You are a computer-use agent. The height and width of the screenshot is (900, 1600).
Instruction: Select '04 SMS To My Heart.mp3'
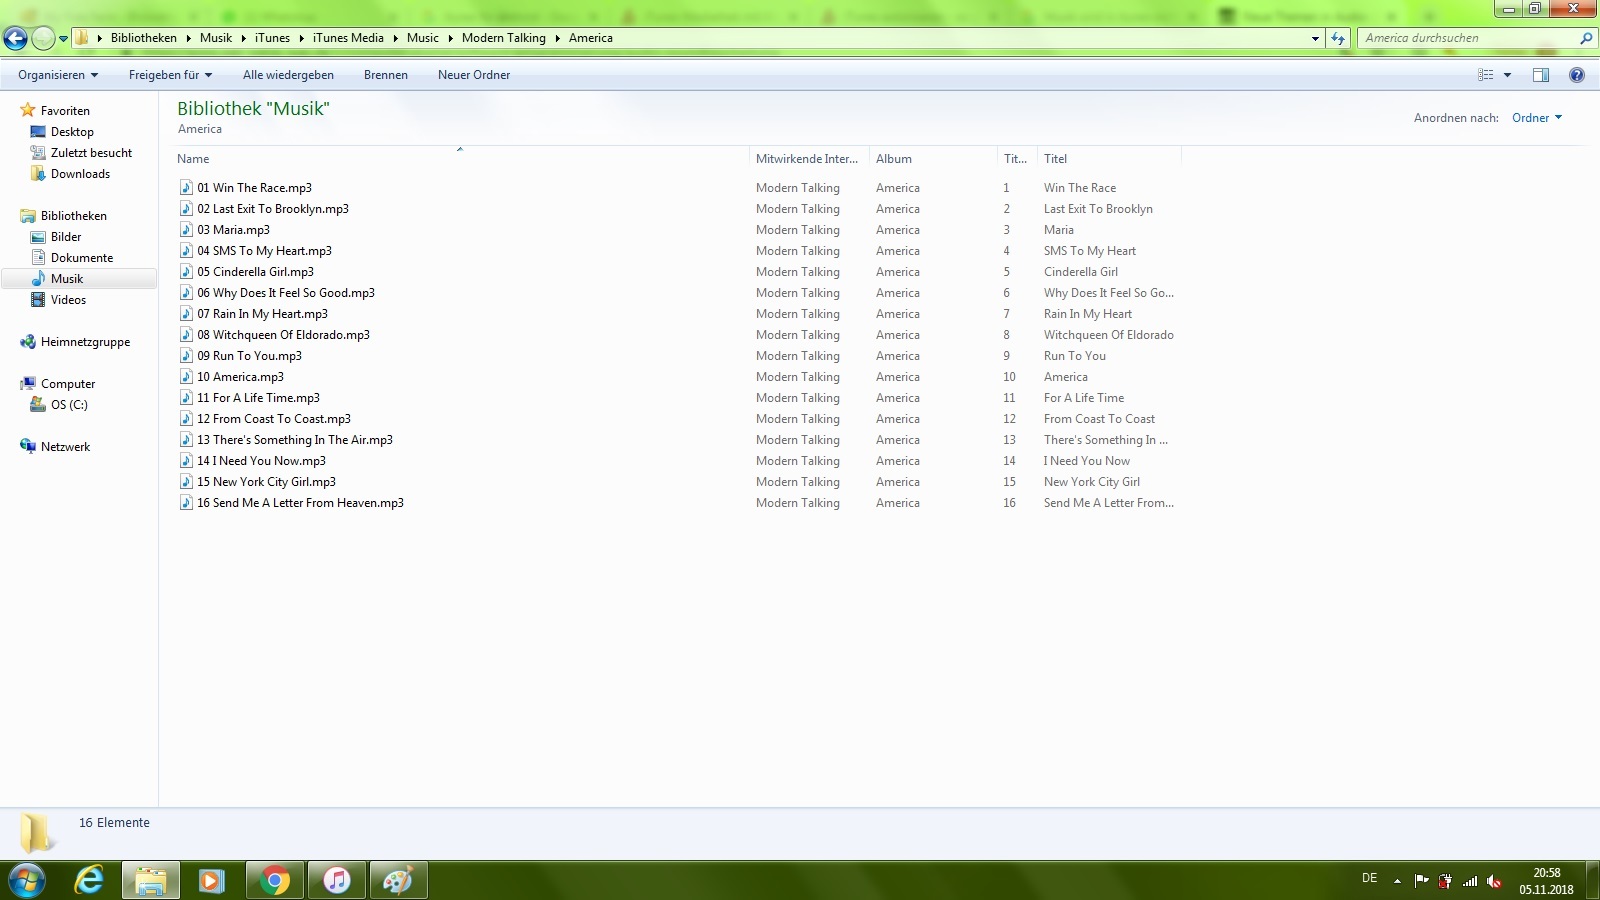[264, 251]
